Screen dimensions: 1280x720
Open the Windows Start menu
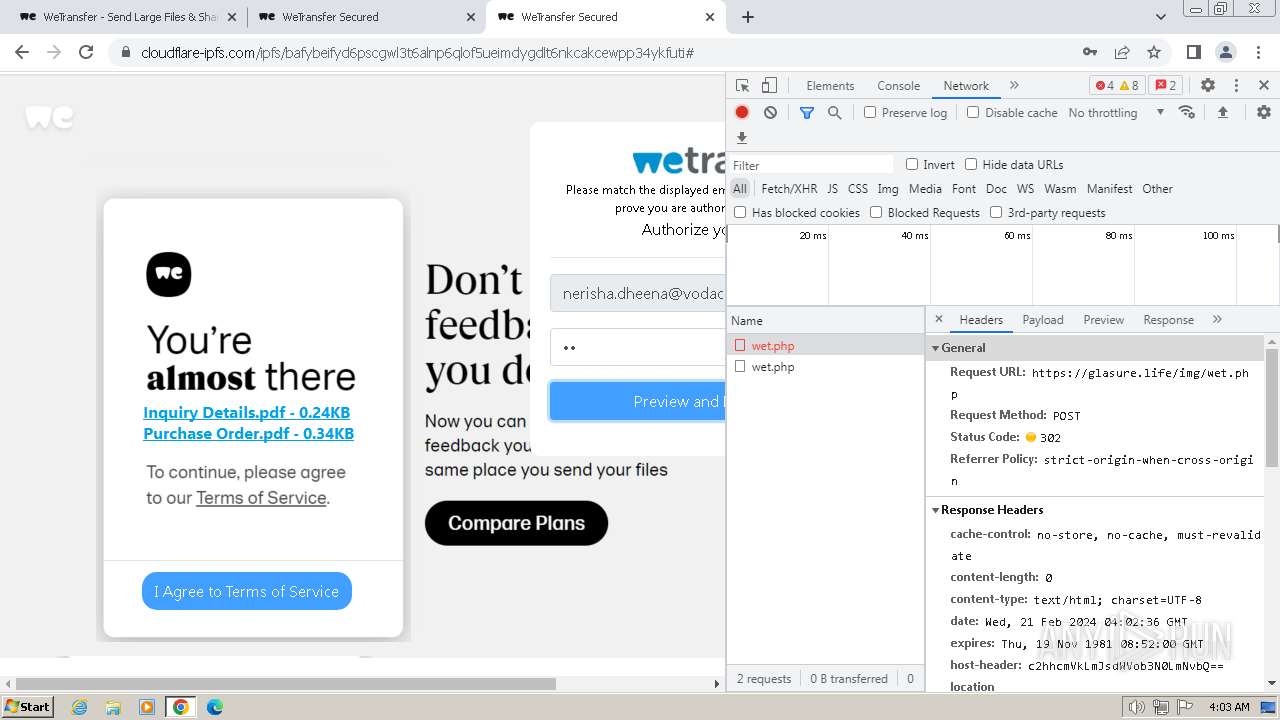tap(27, 706)
